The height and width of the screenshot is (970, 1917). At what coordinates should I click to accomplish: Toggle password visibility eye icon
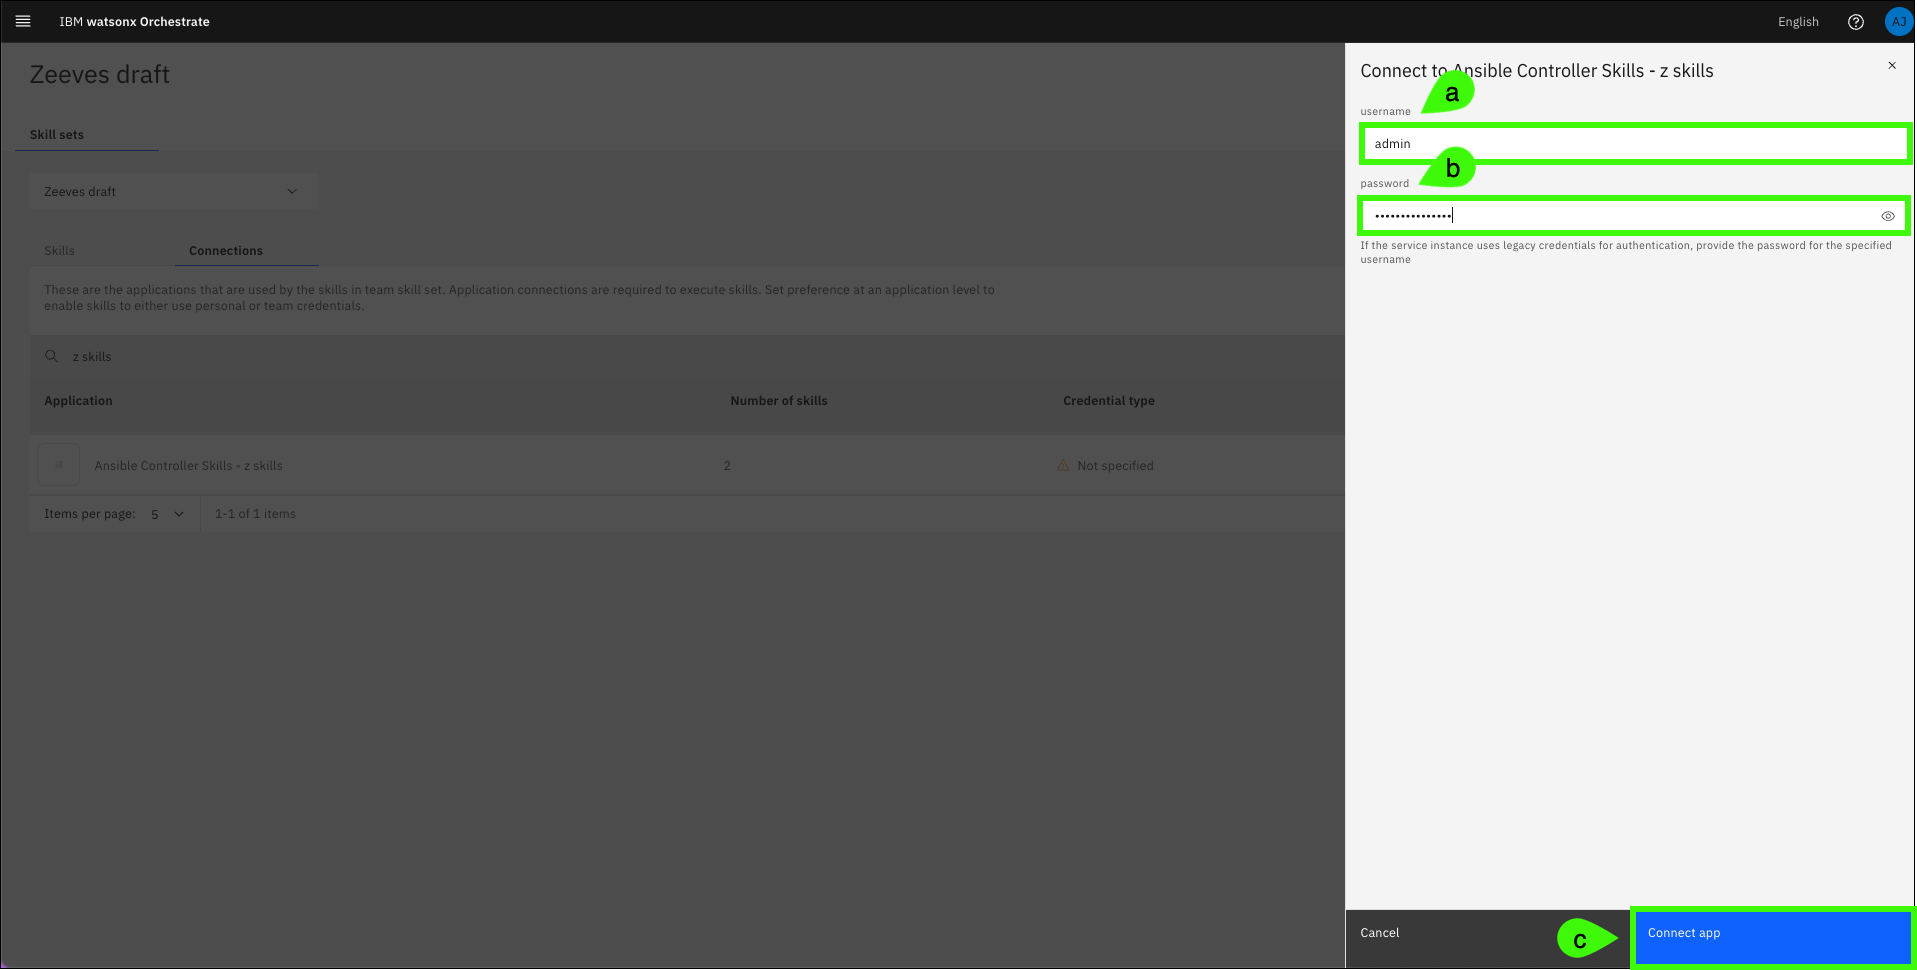(x=1887, y=216)
